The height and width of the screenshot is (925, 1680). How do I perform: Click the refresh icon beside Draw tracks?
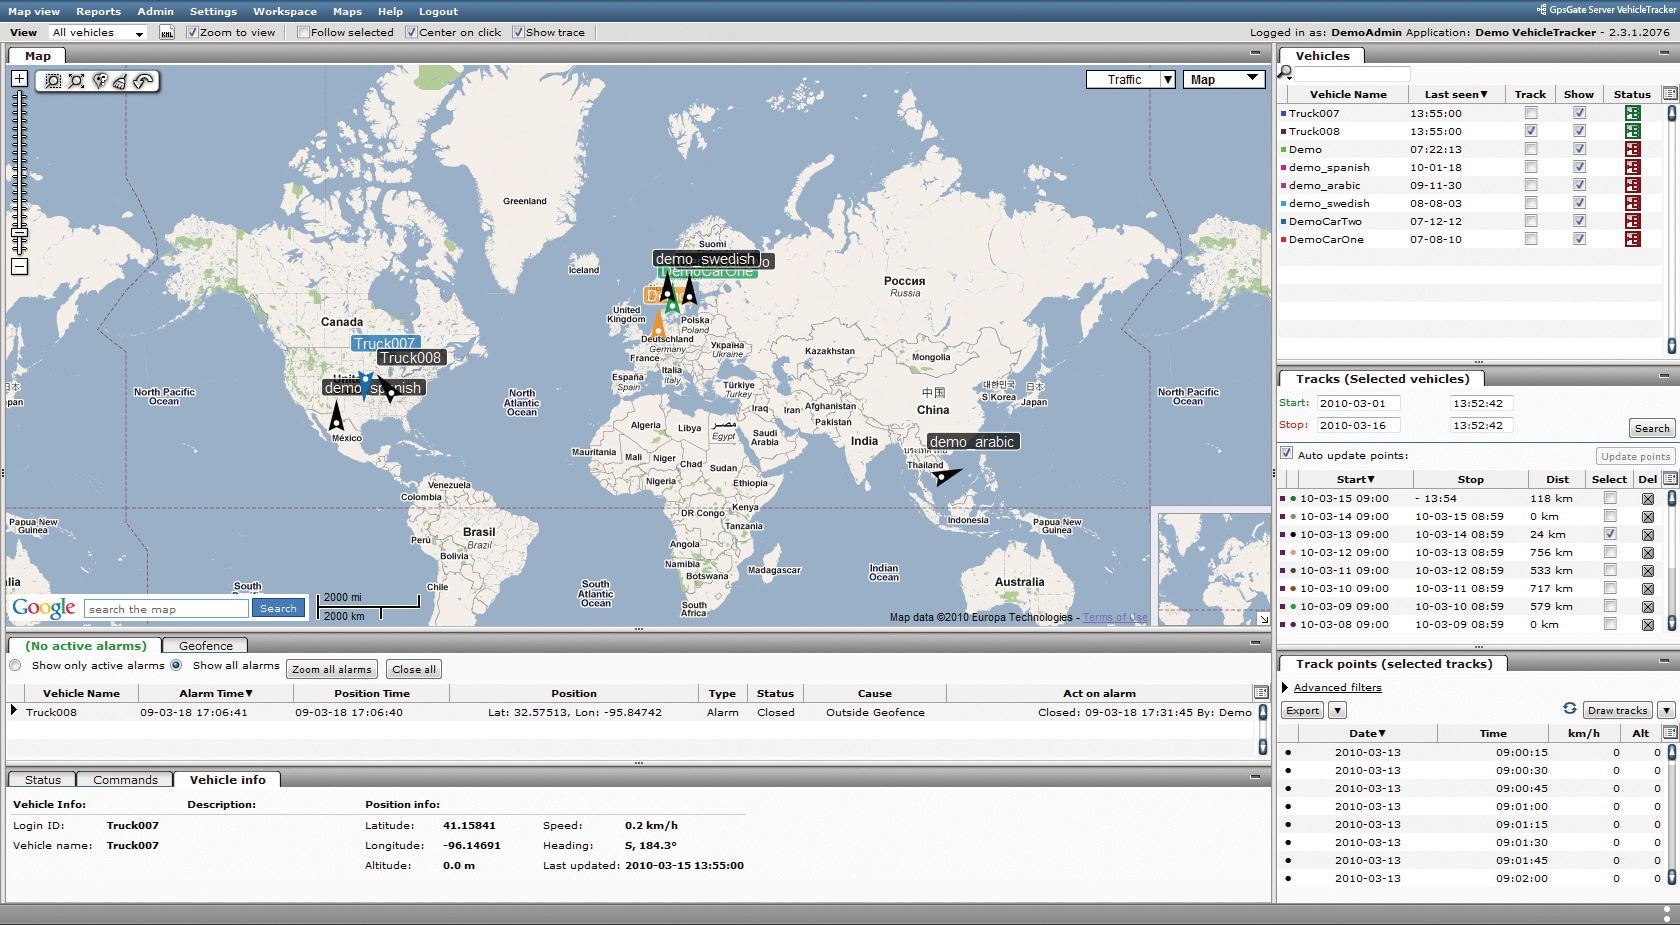coord(1570,709)
